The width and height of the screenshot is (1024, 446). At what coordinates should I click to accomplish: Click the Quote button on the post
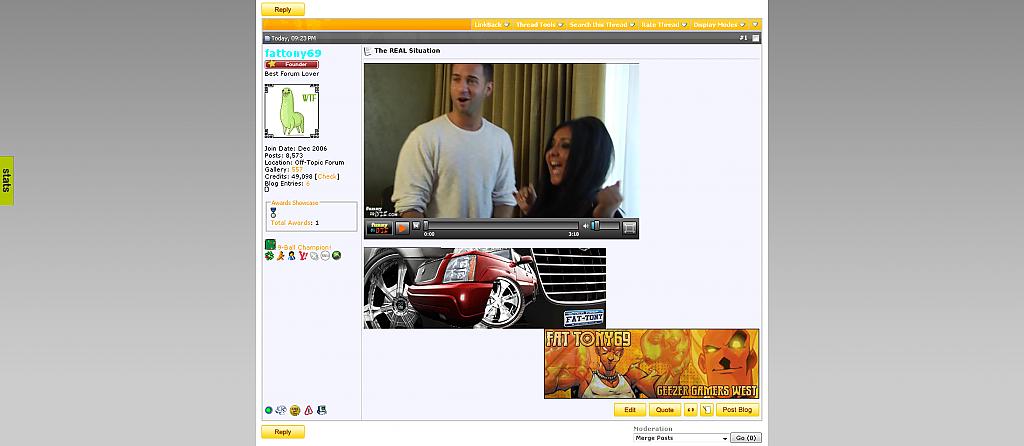[x=664, y=410]
